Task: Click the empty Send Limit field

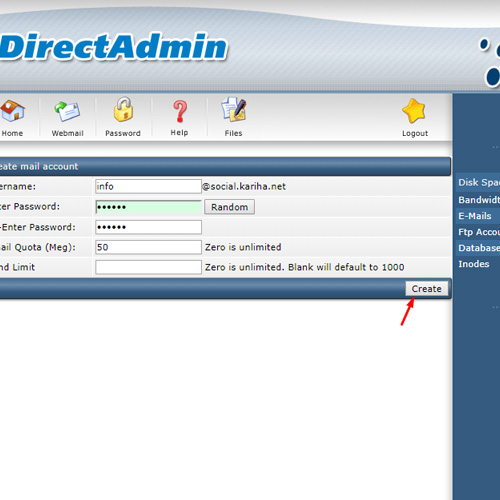Action: 148,267
